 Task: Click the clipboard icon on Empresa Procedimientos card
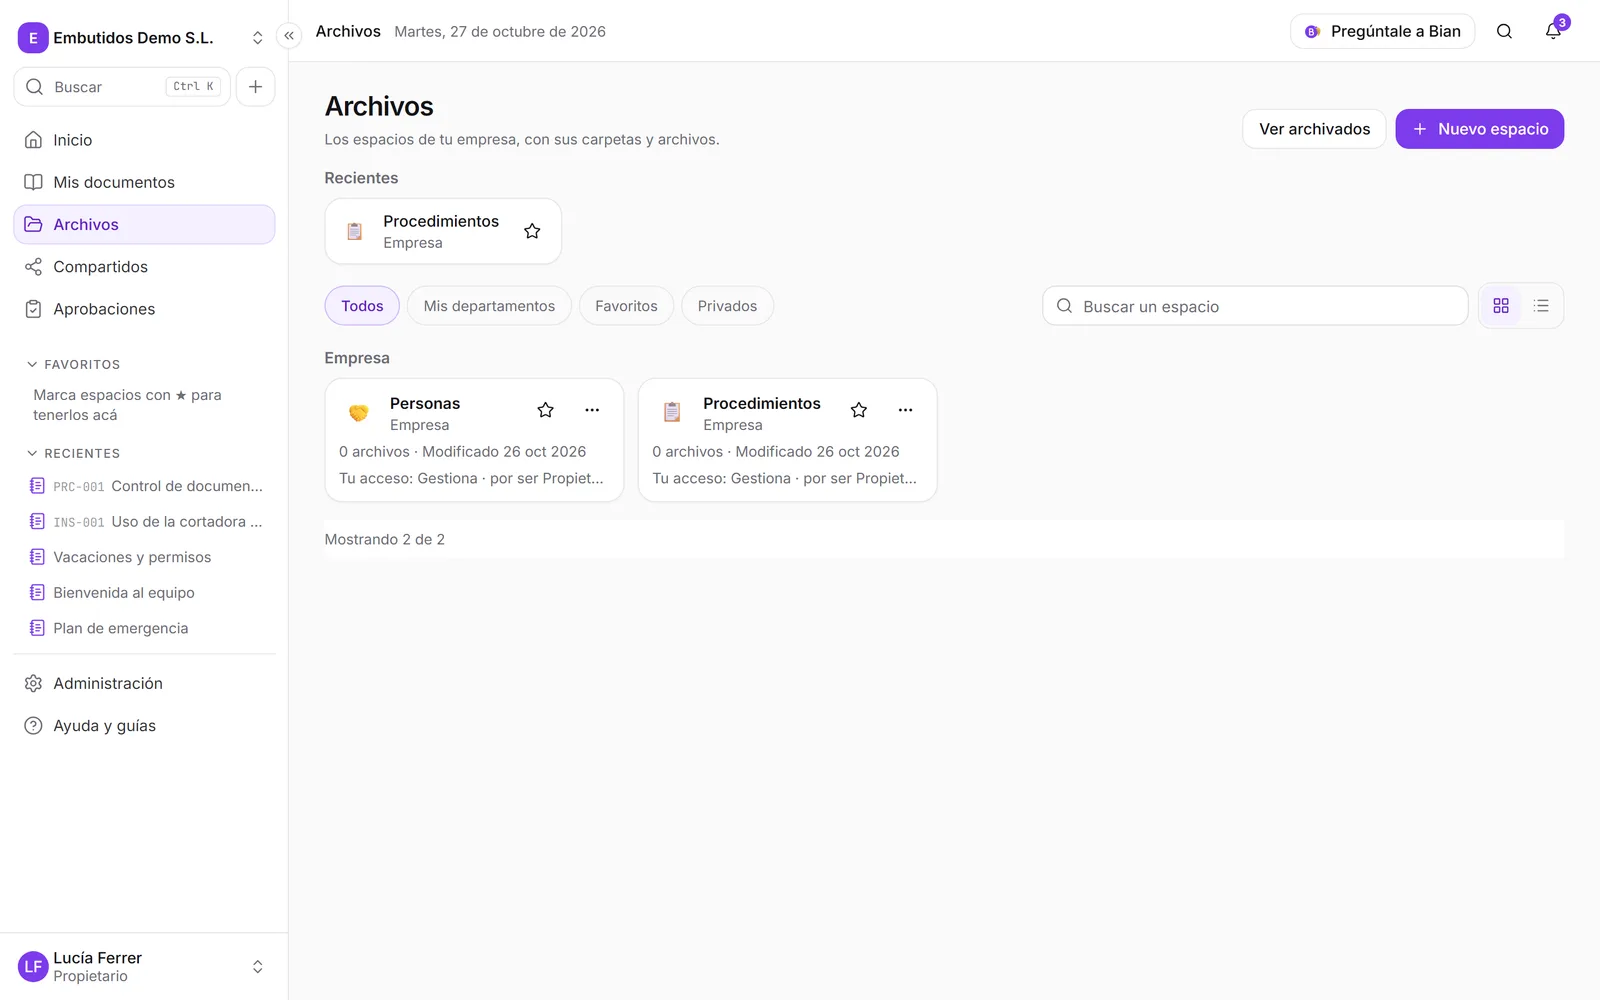672,412
